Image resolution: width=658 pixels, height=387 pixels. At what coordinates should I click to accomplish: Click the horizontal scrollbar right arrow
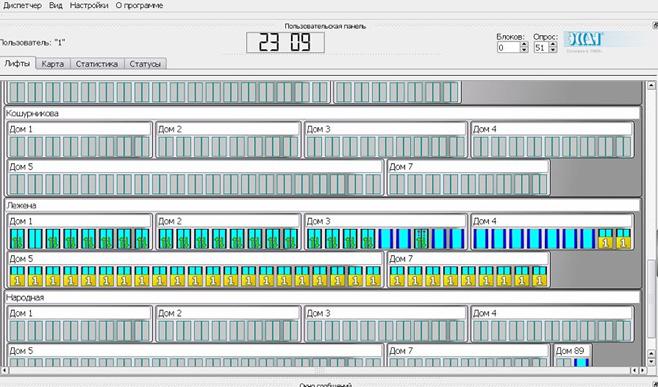643,370
